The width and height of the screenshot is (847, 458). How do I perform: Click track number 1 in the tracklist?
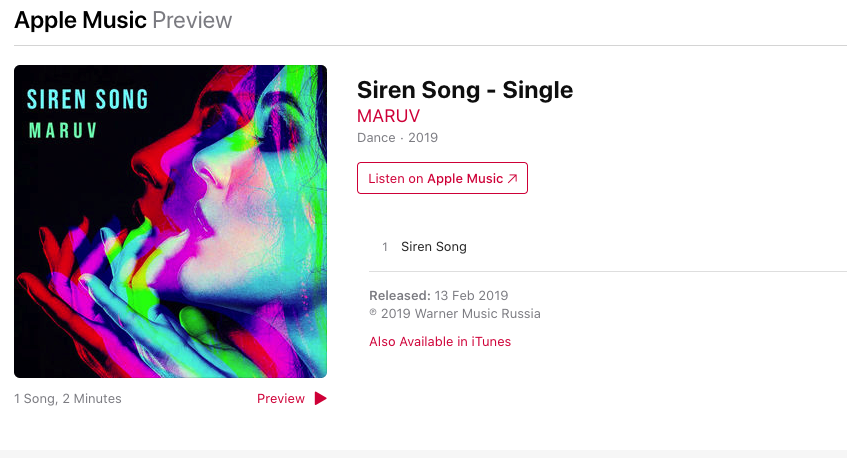point(385,247)
